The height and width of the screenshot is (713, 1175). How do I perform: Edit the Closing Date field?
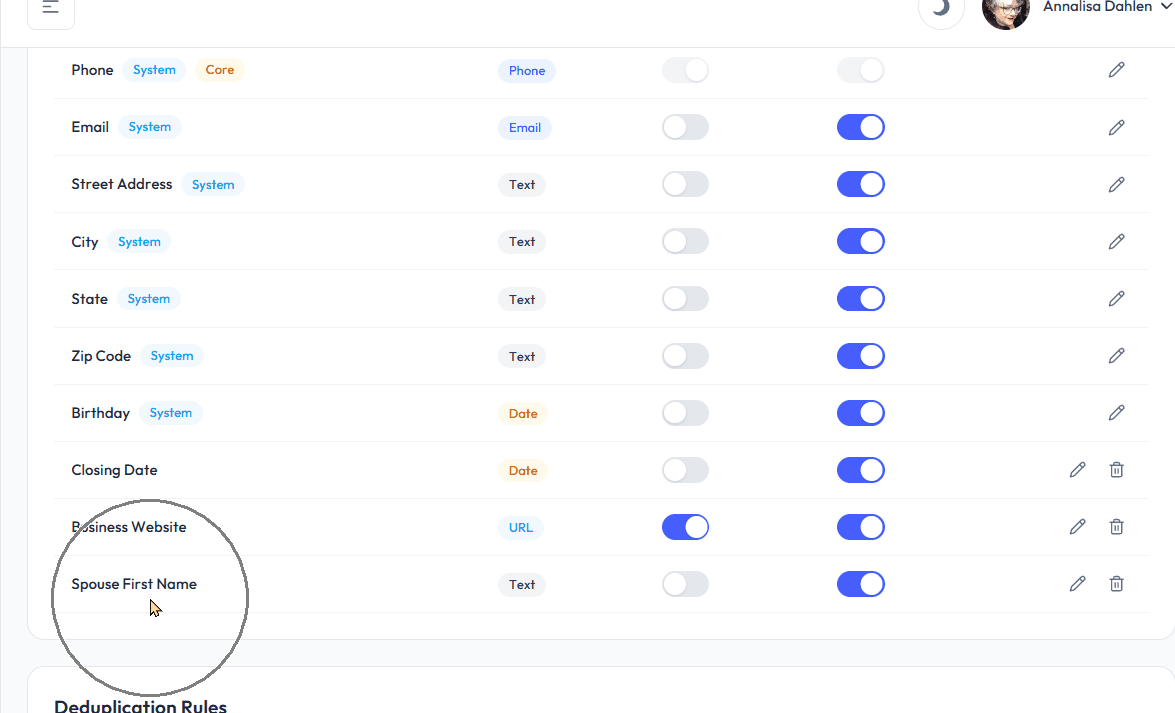(1077, 470)
